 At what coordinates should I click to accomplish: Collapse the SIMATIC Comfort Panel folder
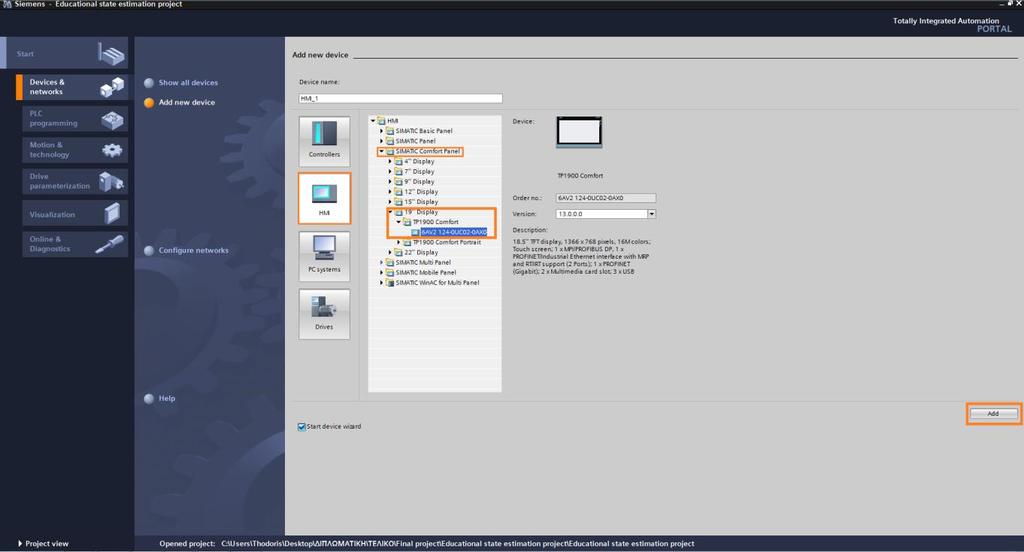[x=381, y=151]
